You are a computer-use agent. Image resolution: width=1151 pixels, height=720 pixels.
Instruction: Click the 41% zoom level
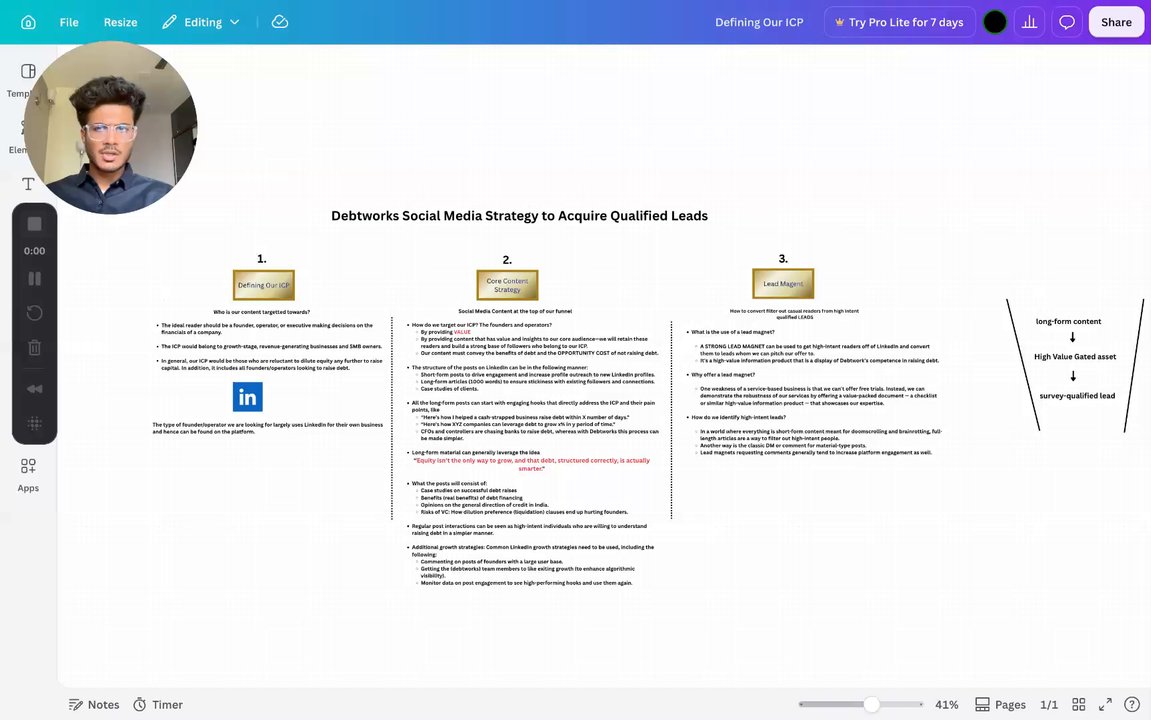pyautogui.click(x=946, y=705)
